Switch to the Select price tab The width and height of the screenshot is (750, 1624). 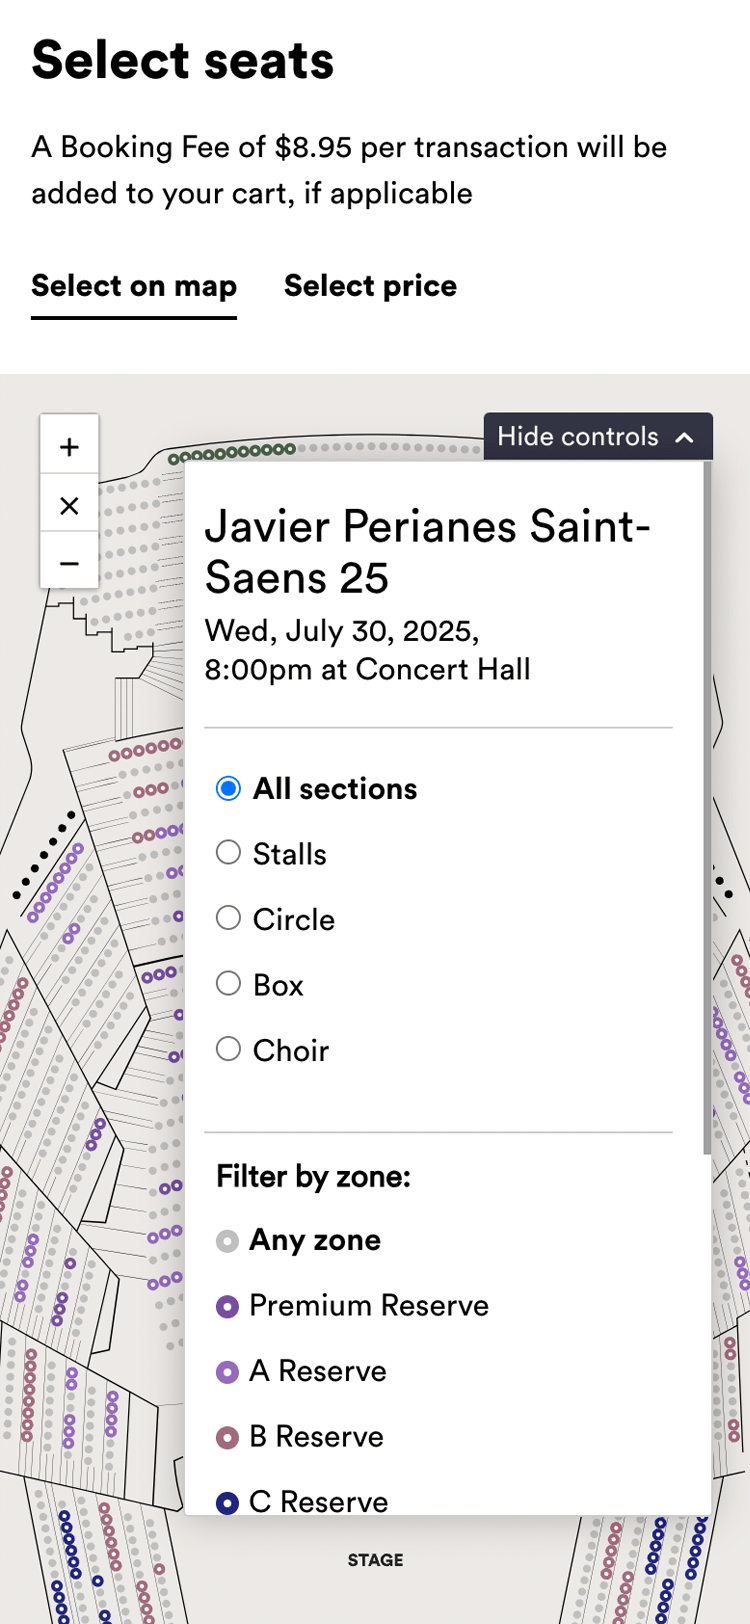(x=370, y=286)
